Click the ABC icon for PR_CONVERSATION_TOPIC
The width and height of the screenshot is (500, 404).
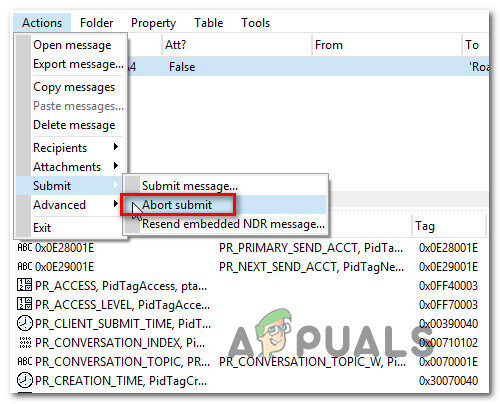tap(25, 361)
